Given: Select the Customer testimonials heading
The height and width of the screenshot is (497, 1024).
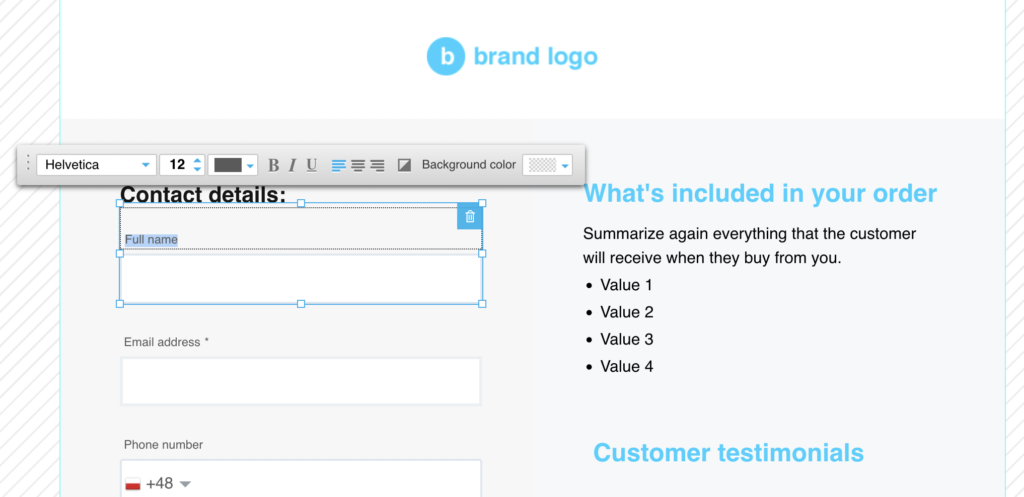Looking at the screenshot, I should click(728, 453).
